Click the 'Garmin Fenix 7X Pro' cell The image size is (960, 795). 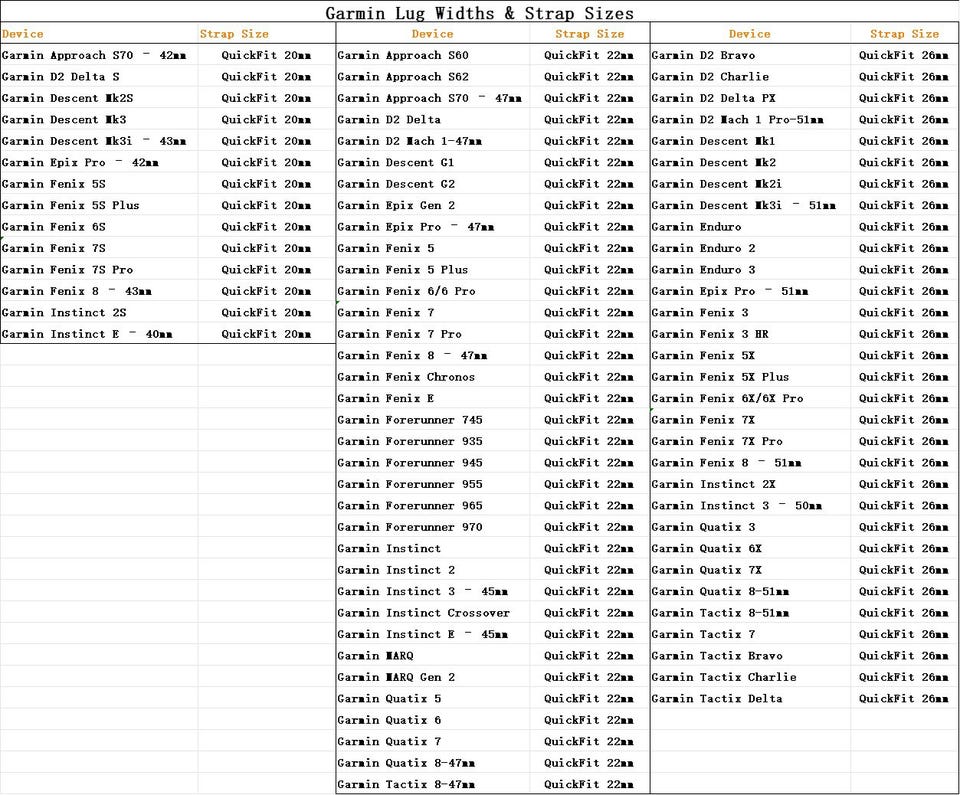tap(750, 441)
